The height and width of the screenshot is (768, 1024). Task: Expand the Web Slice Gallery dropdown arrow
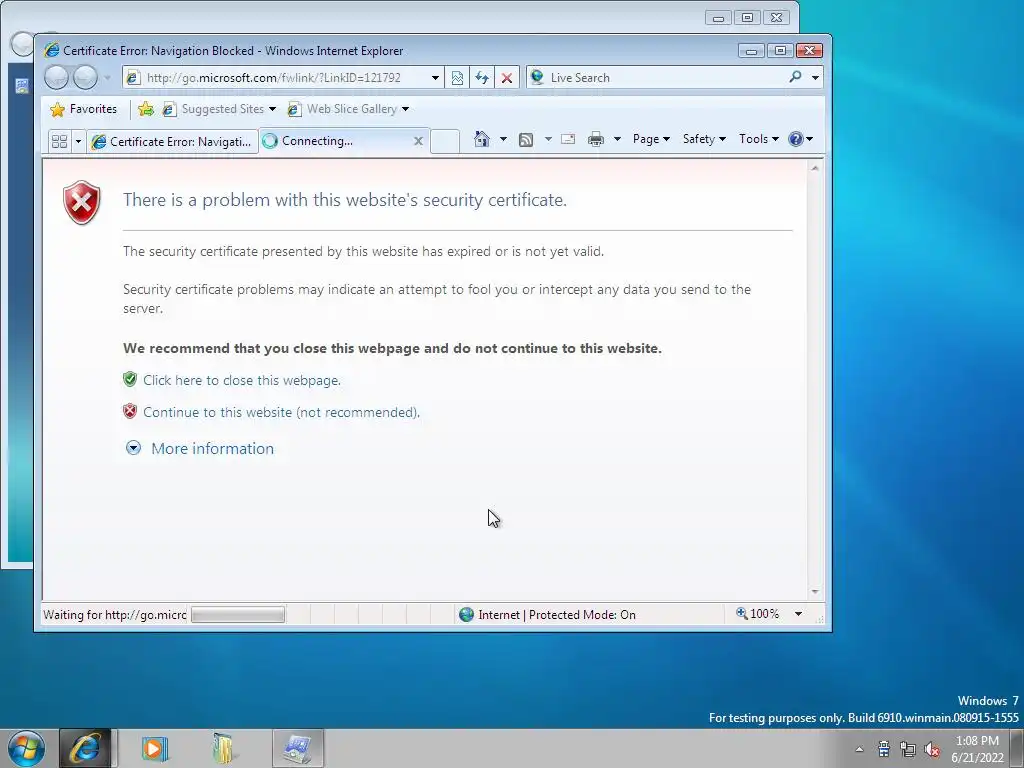(406, 109)
